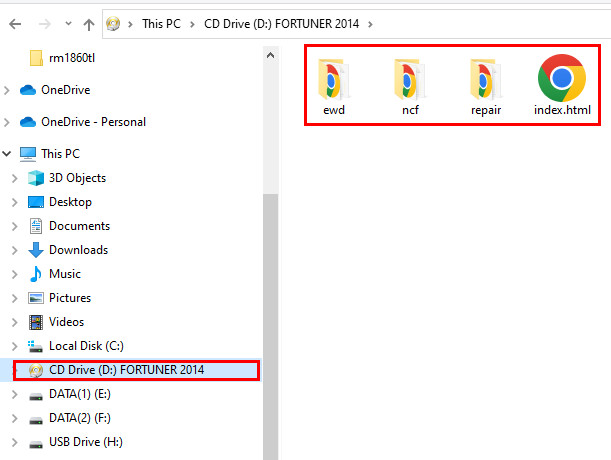Select CD Drive (D:) FORTUNER 2014 in the address bar
The width and height of the screenshot is (611, 460).
[281, 24]
